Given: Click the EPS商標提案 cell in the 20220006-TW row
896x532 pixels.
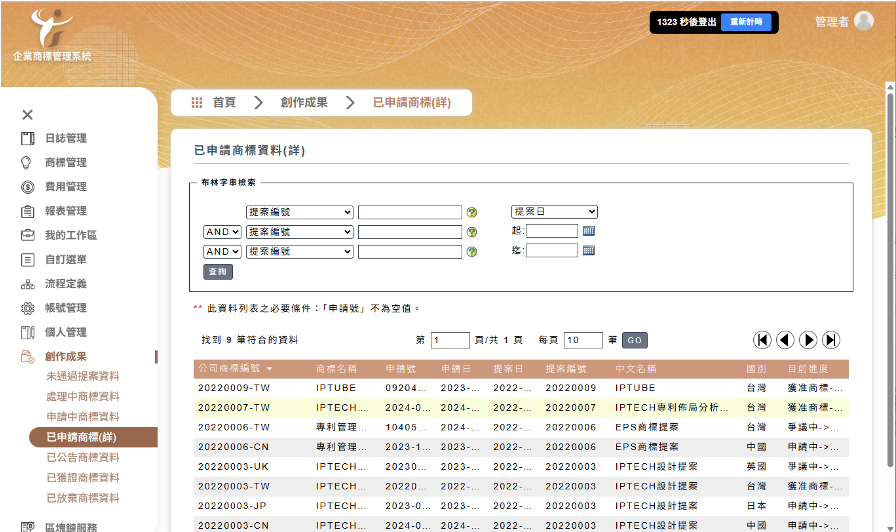Looking at the screenshot, I should tap(647, 427).
